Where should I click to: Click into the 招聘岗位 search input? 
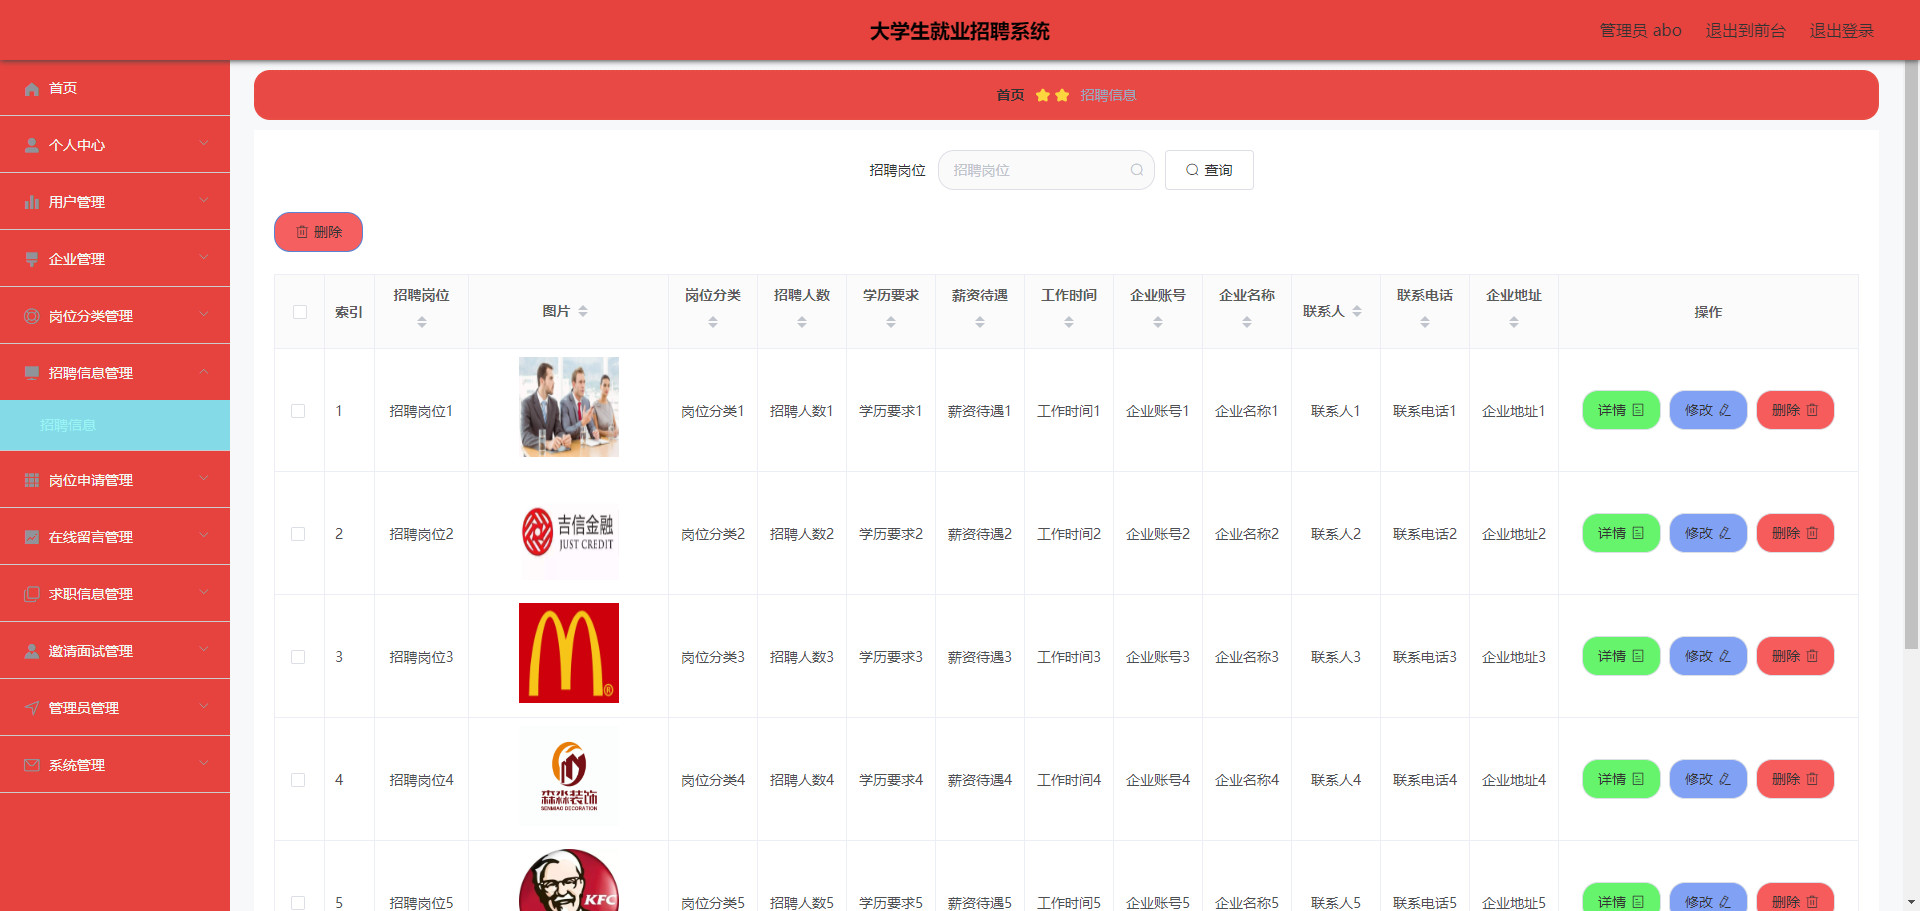(1046, 170)
